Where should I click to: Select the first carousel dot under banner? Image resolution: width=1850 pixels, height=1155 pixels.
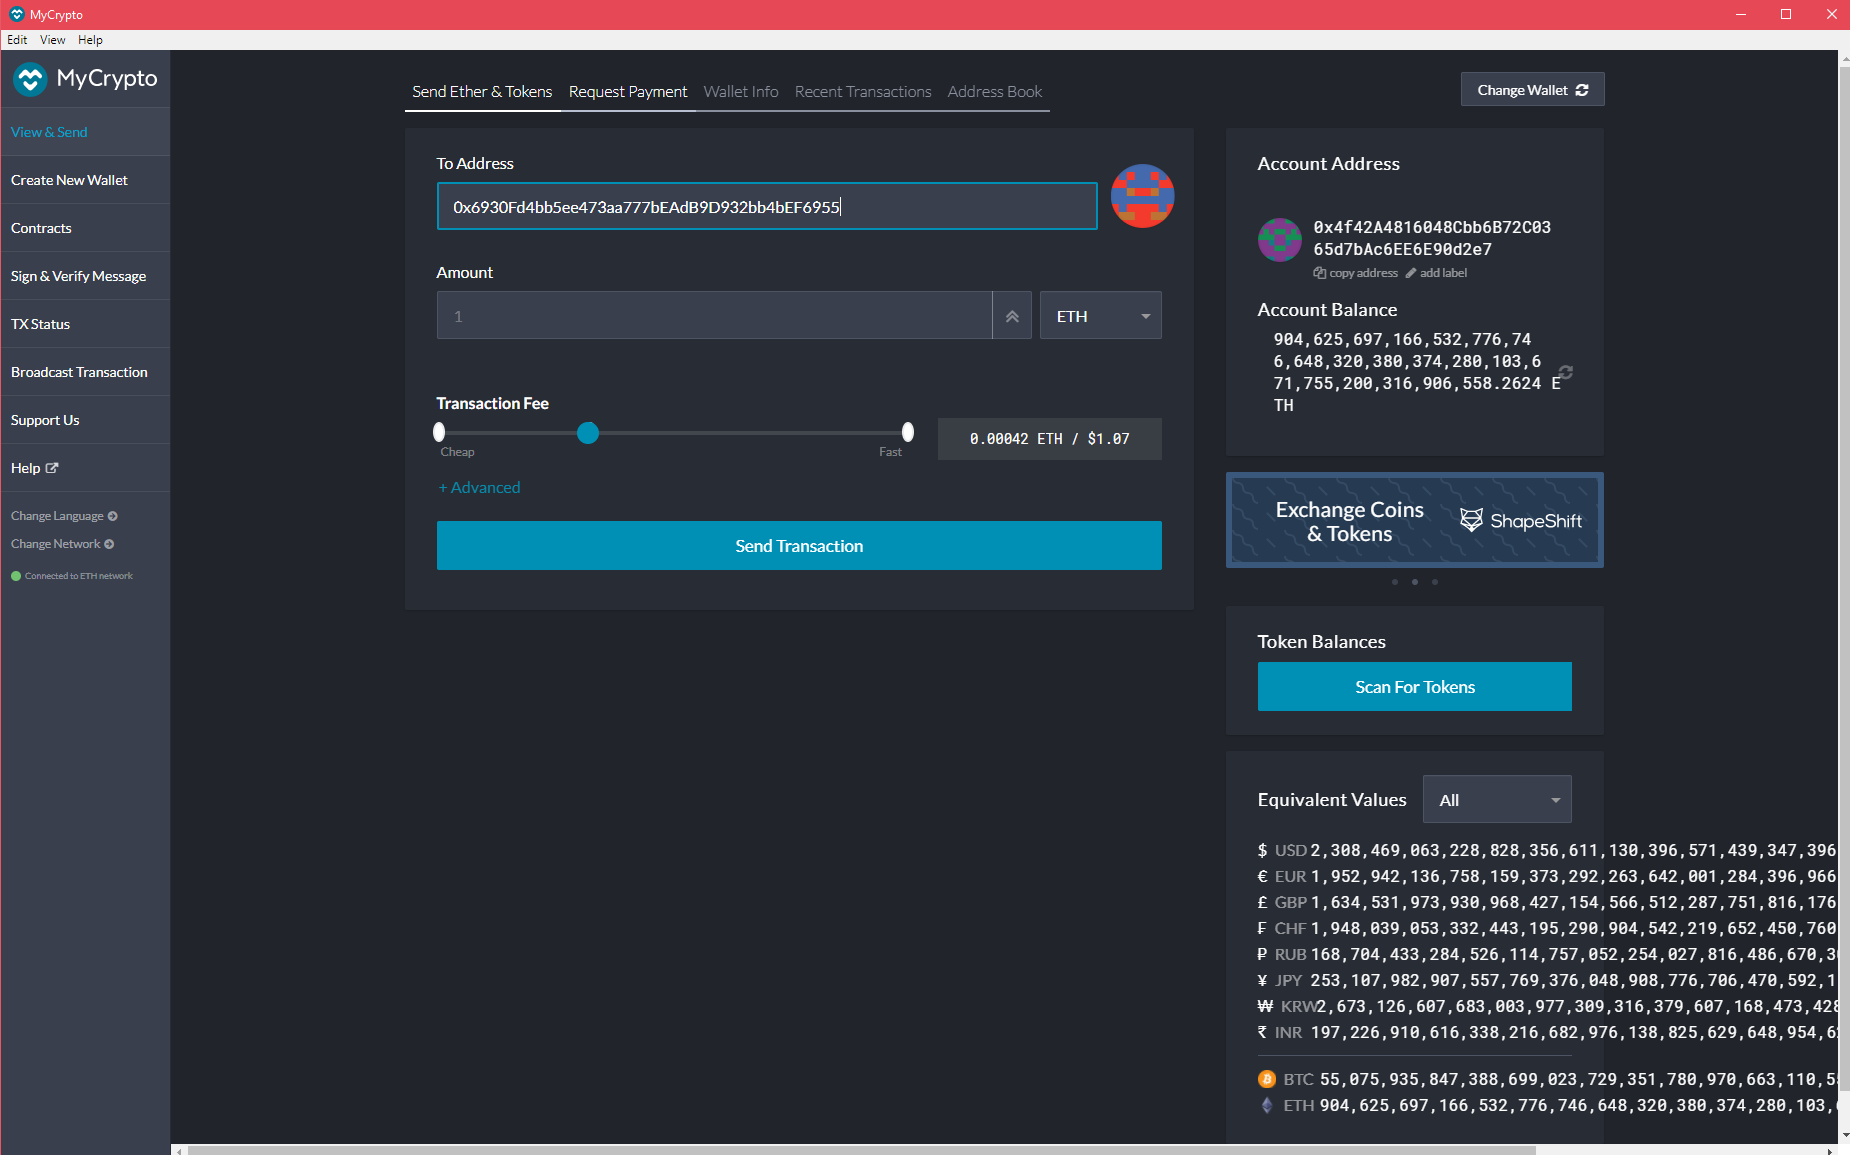(1394, 582)
